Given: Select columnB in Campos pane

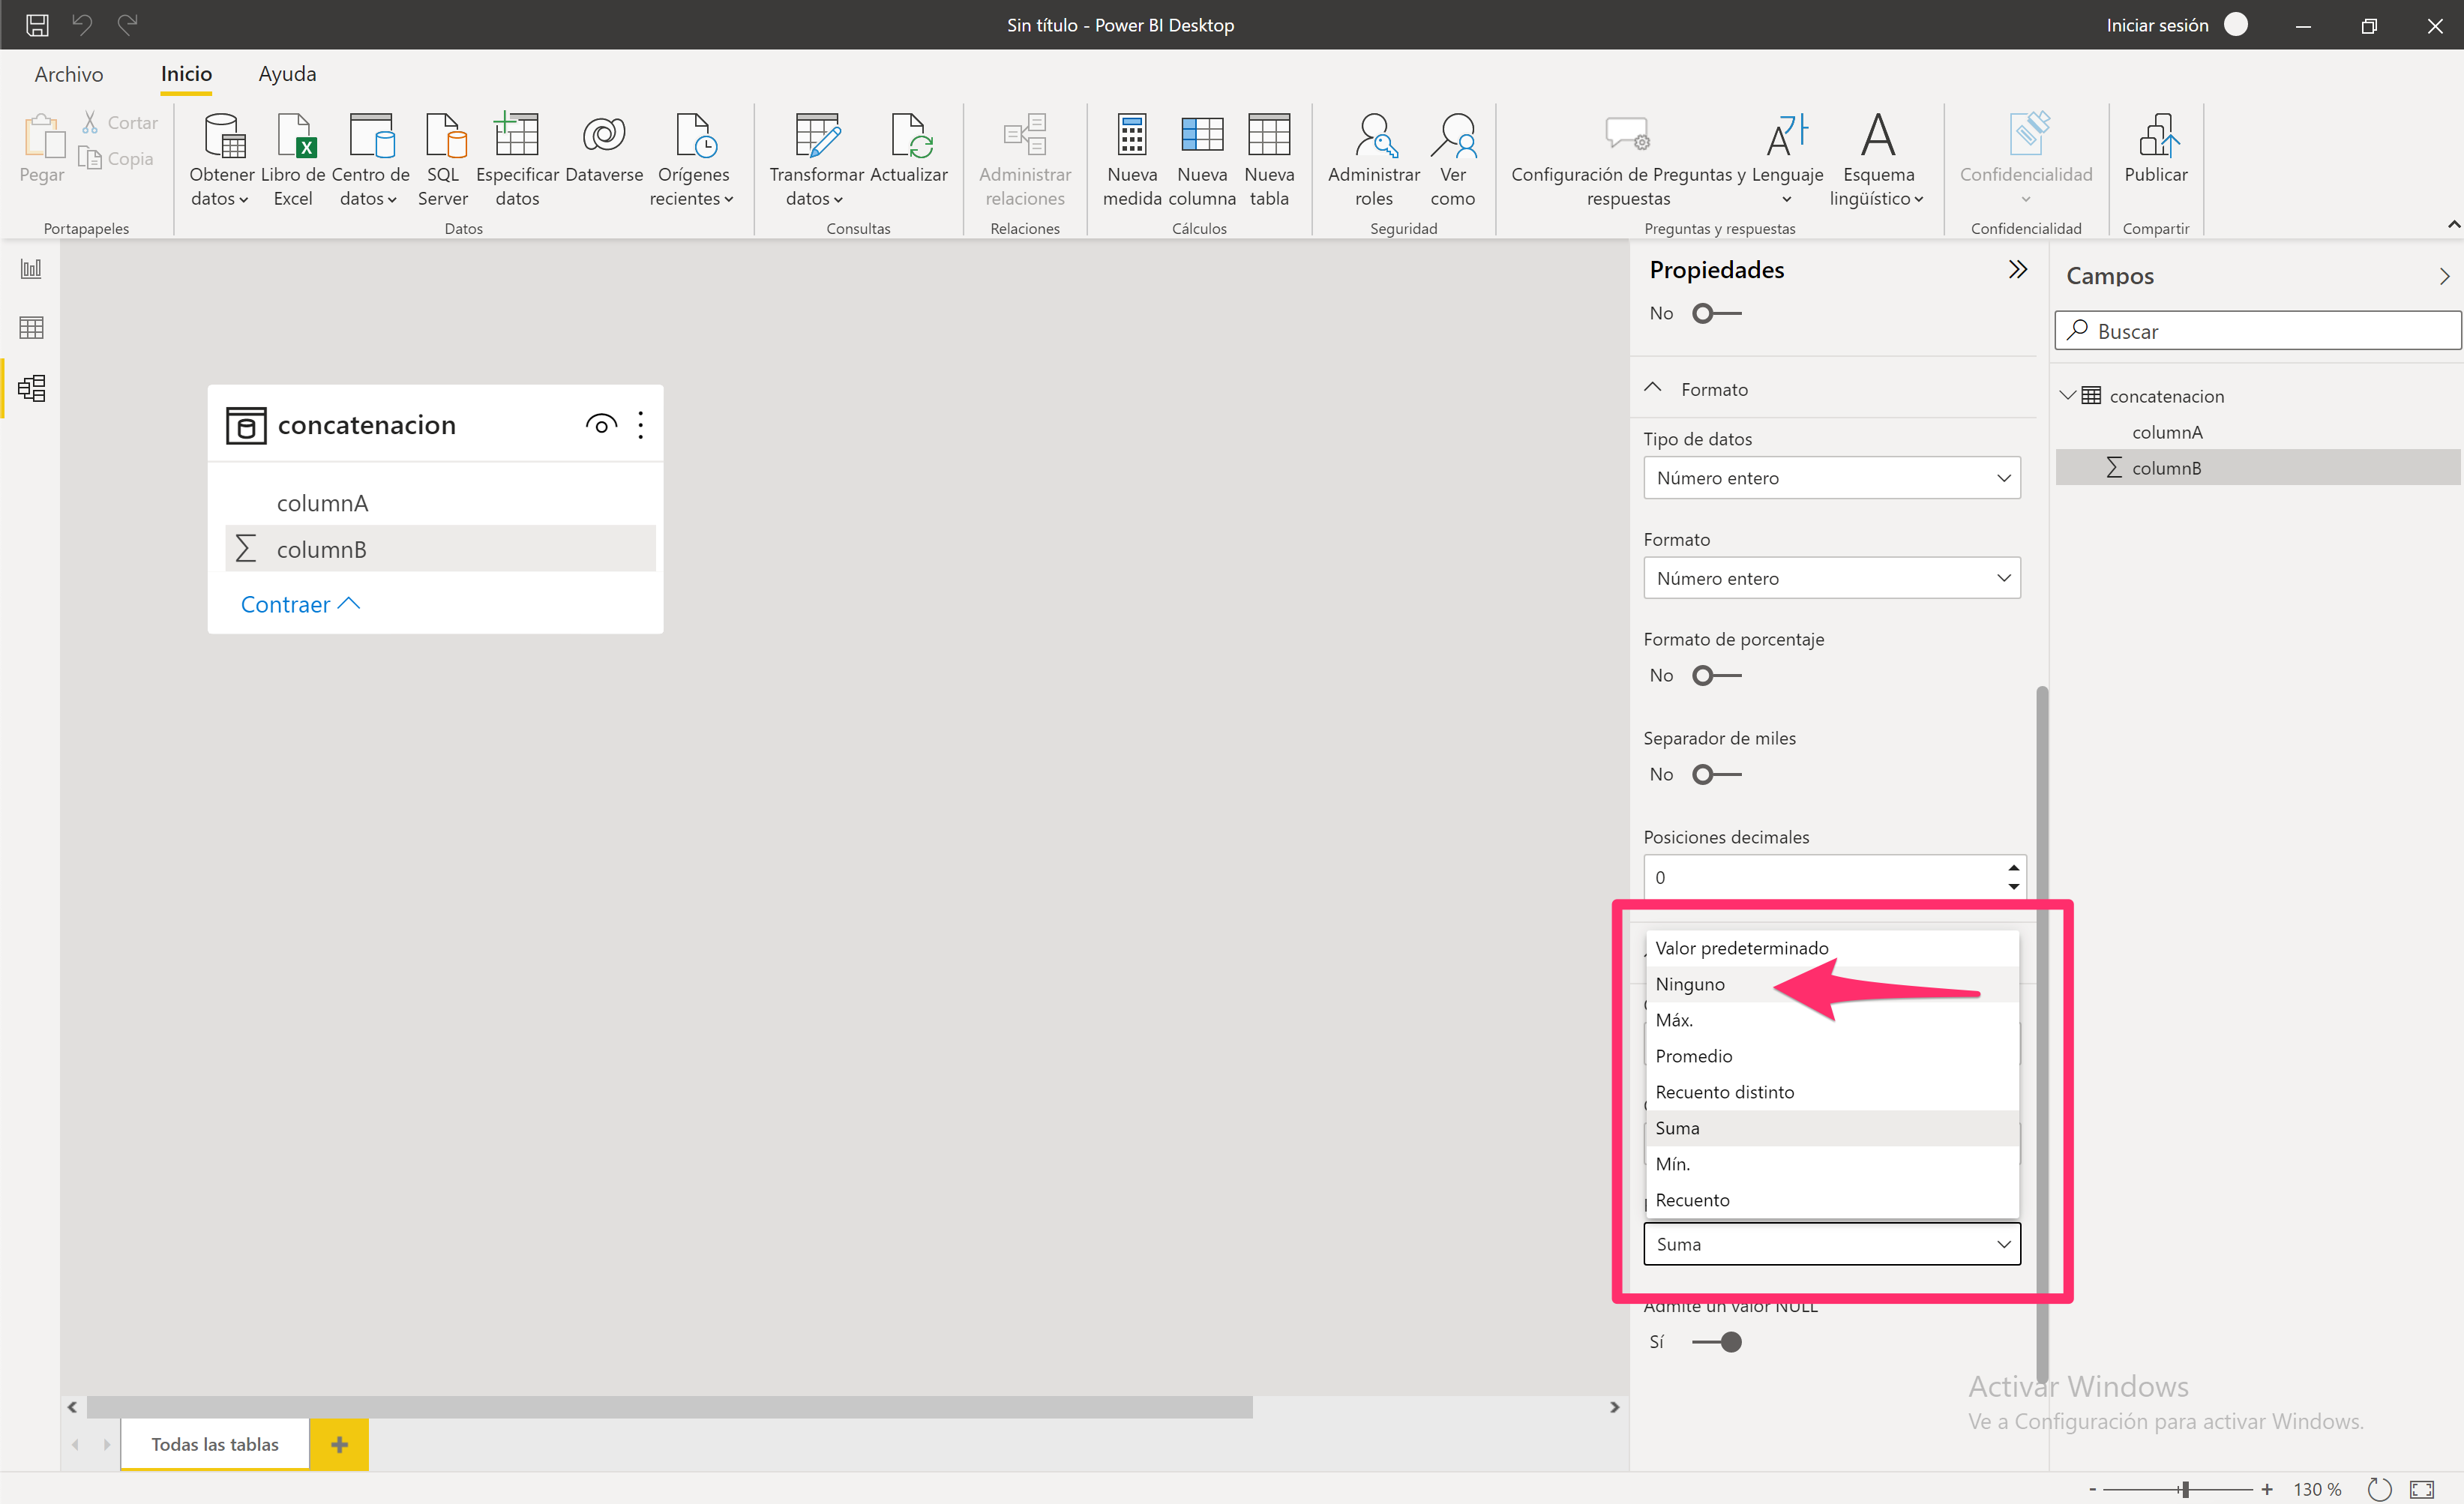Looking at the screenshot, I should click(x=2258, y=468).
